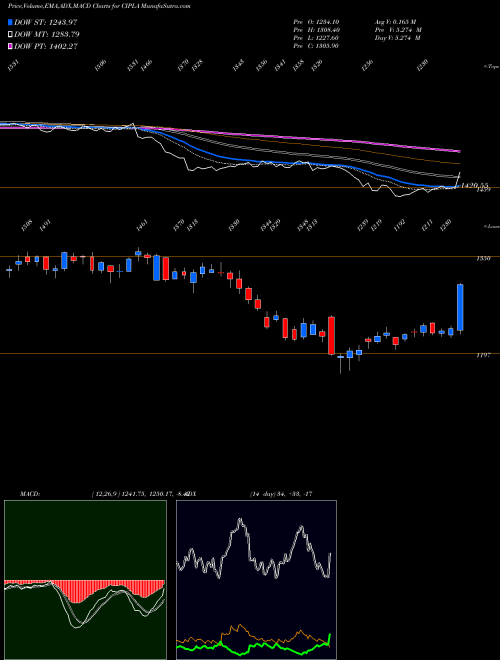Screen dimensions: 500x660
Task: Click the magenta DOW PT legend swatch
Action: point(11,46)
